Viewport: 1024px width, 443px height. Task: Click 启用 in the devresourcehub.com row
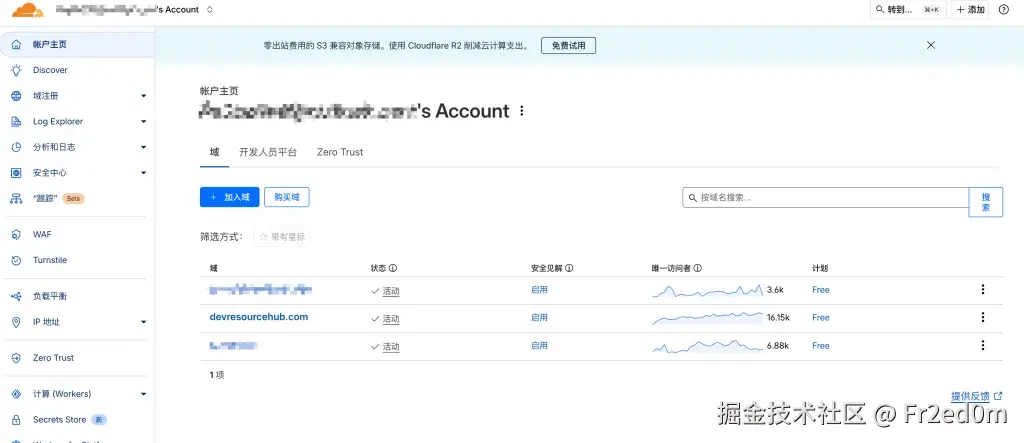(539, 318)
